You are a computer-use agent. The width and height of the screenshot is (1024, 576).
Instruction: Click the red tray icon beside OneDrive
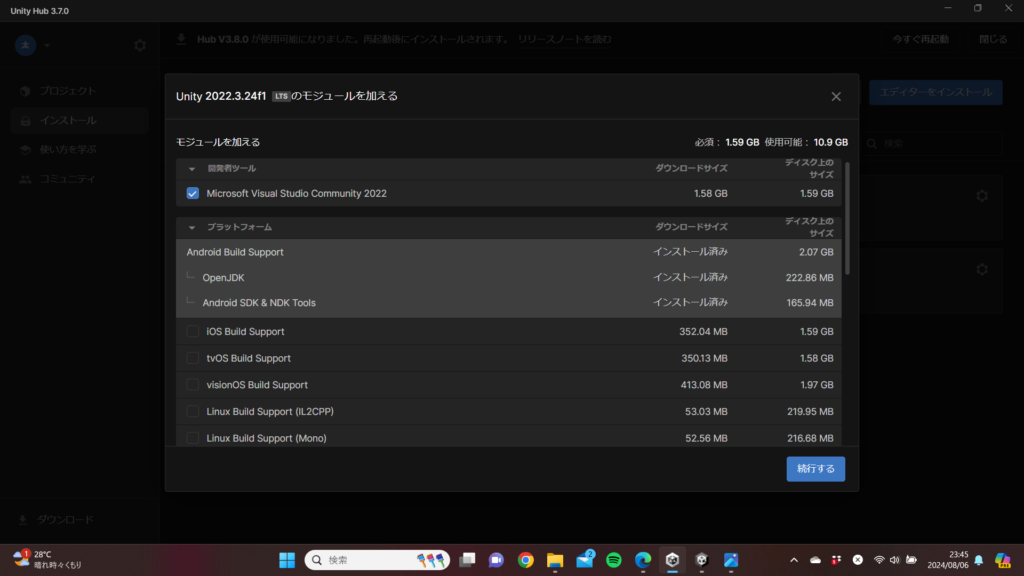837,560
